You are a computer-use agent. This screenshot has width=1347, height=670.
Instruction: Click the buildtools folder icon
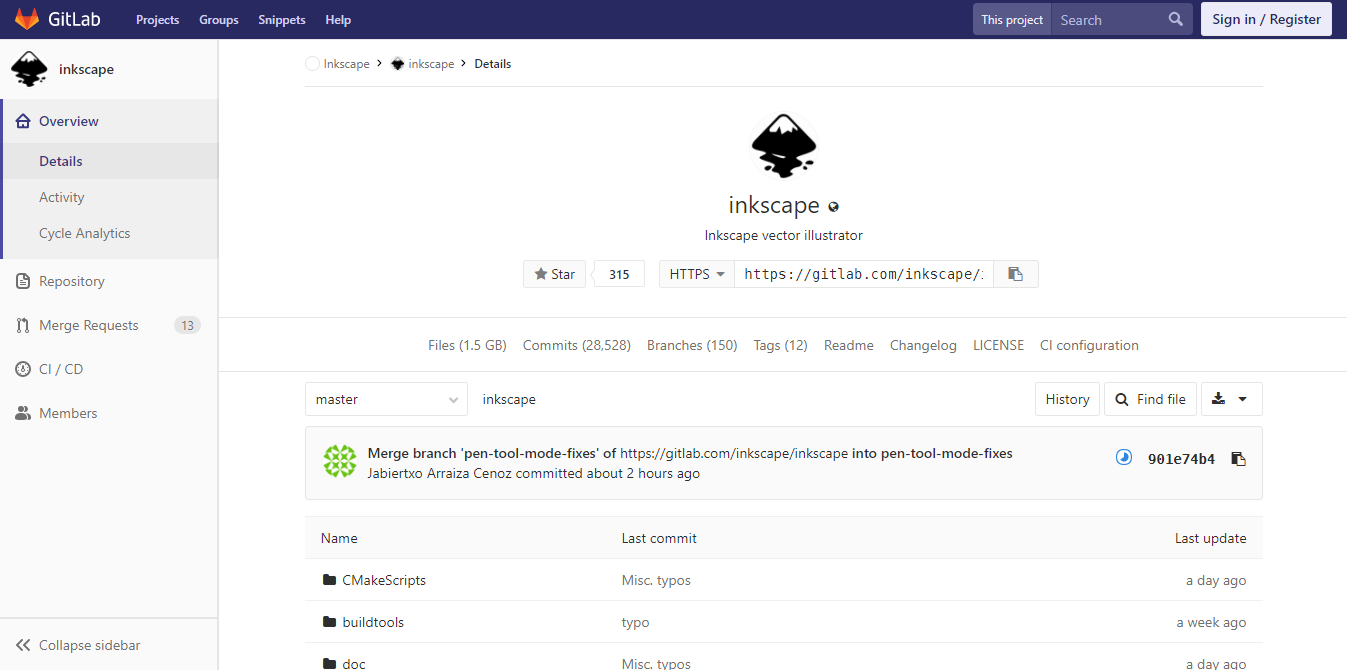[x=329, y=622]
